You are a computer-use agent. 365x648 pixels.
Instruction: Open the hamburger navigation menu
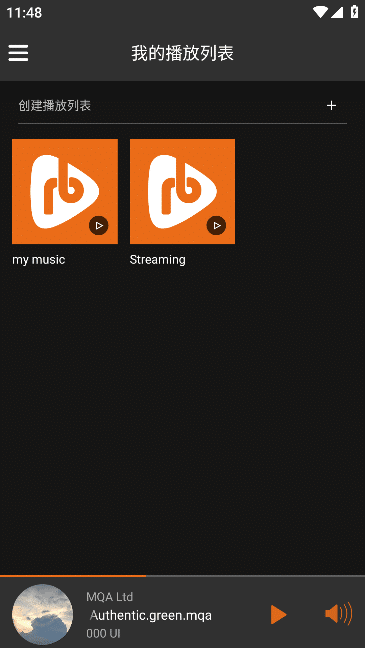tap(18, 53)
